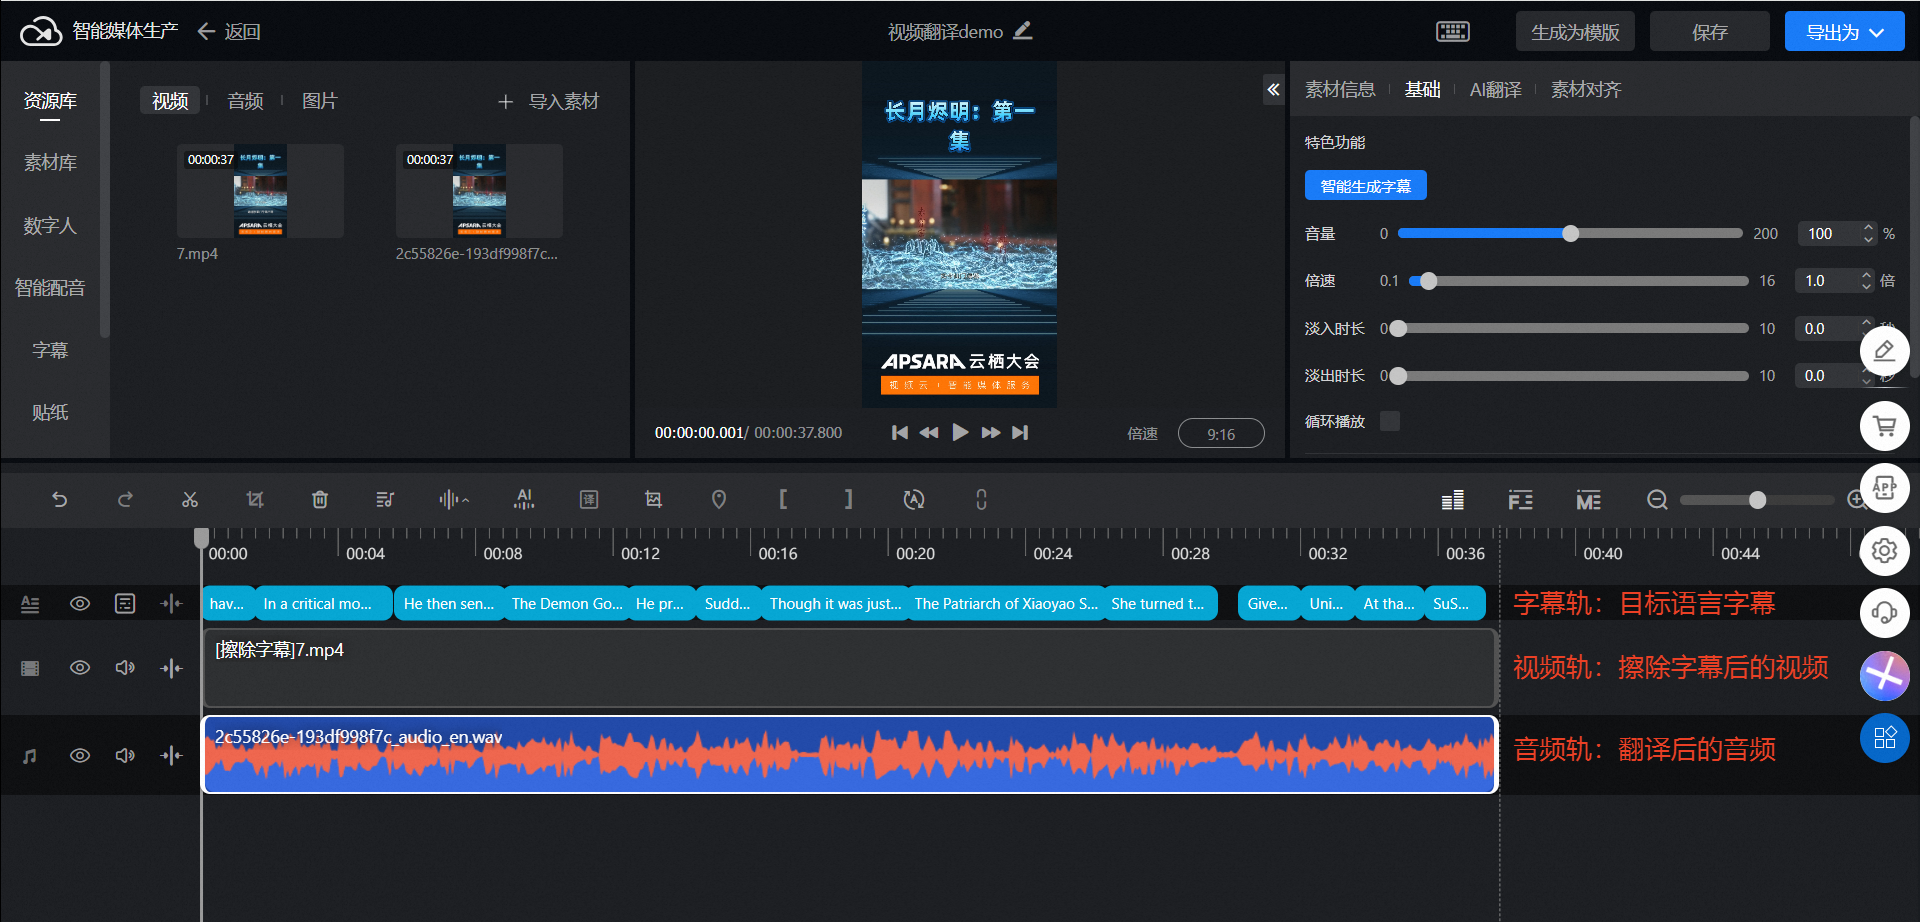The width and height of the screenshot is (1920, 922).
Task: Open the floating settings gear button
Action: (x=1885, y=550)
